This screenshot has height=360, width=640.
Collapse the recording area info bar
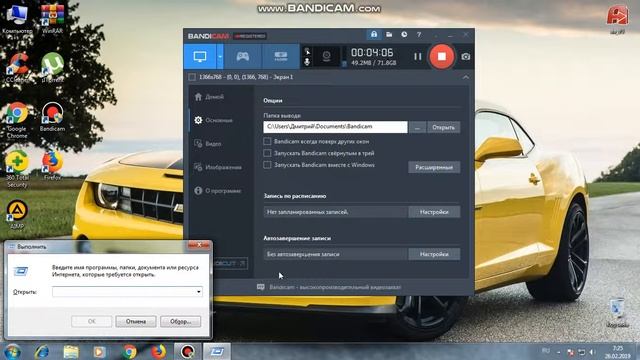coord(466,77)
